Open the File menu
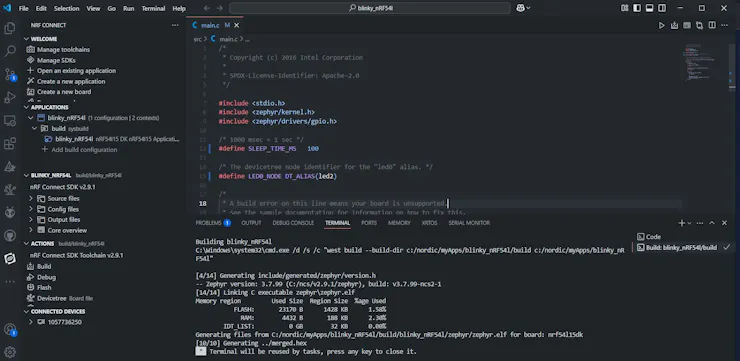The height and width of the screenshot is (361, 740). pyautogui.click(x=24, y=8)
